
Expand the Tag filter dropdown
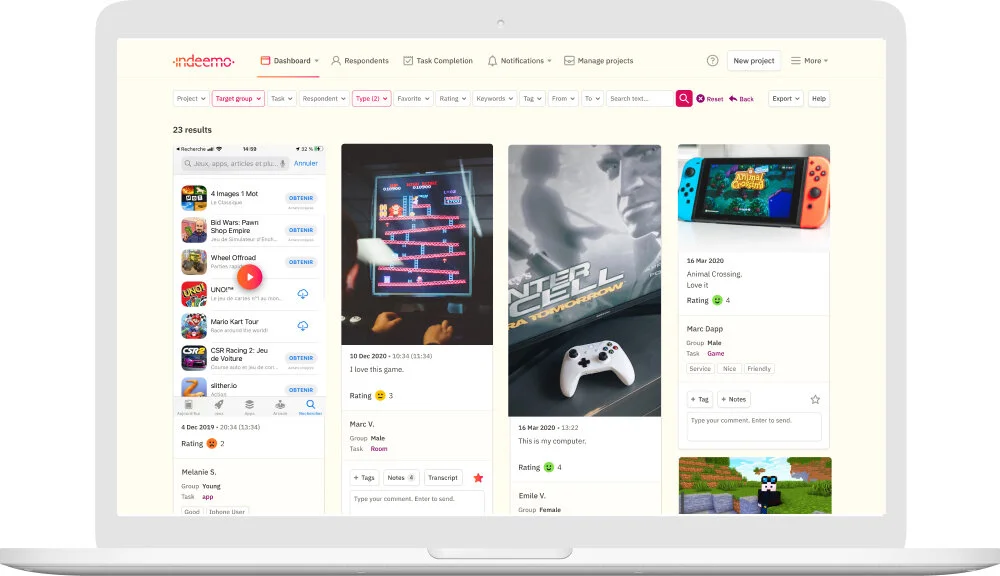pyautogui.click(x=532, y=98)
